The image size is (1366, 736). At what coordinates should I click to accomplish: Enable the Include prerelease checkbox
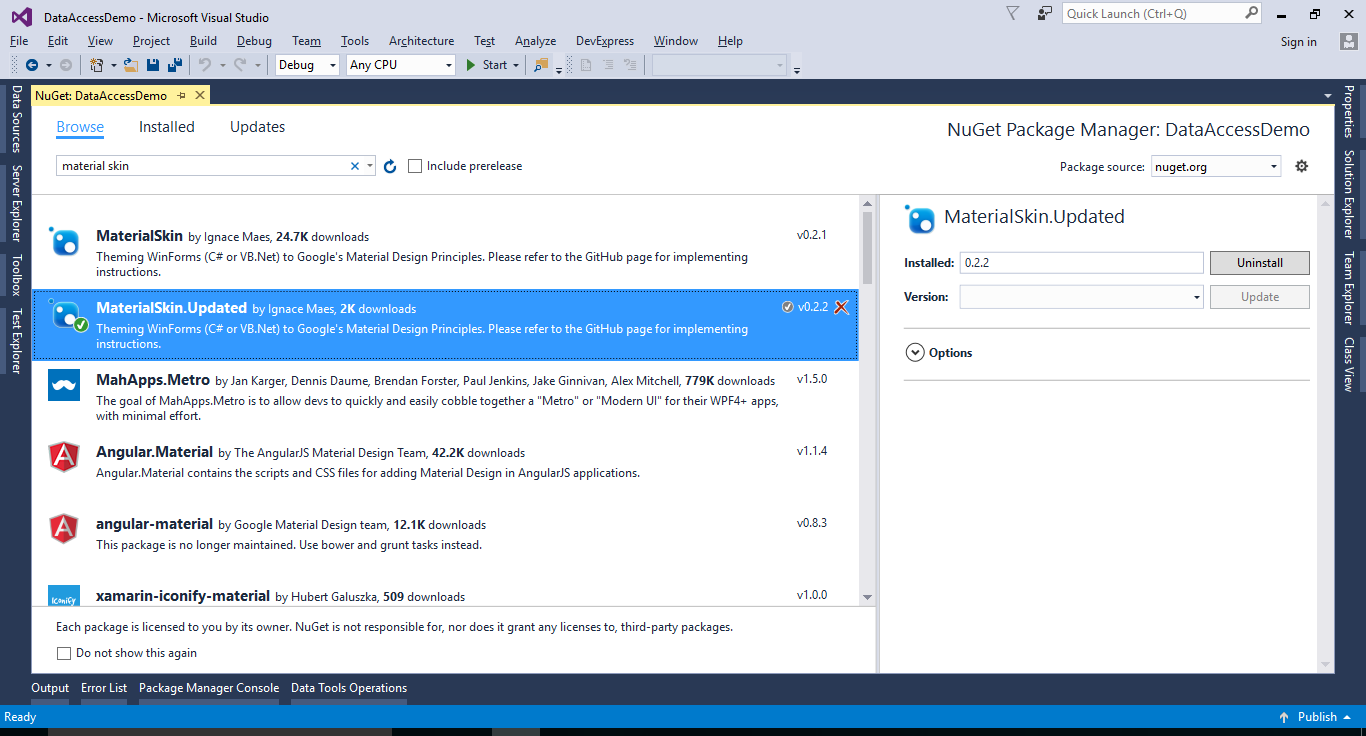pos(415,166)
